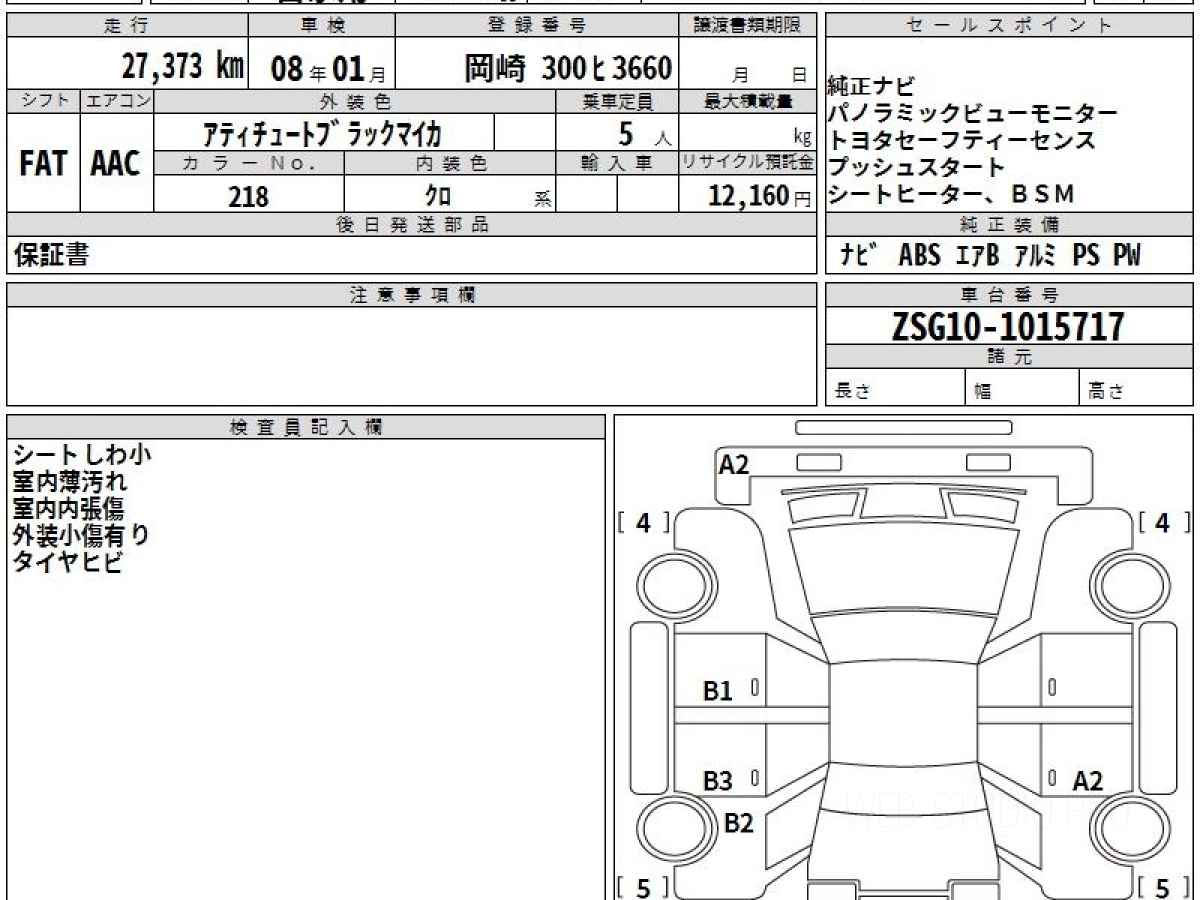
Task: Click the シフト header cell
Action: pyautogui.click(x=44, y=101)
